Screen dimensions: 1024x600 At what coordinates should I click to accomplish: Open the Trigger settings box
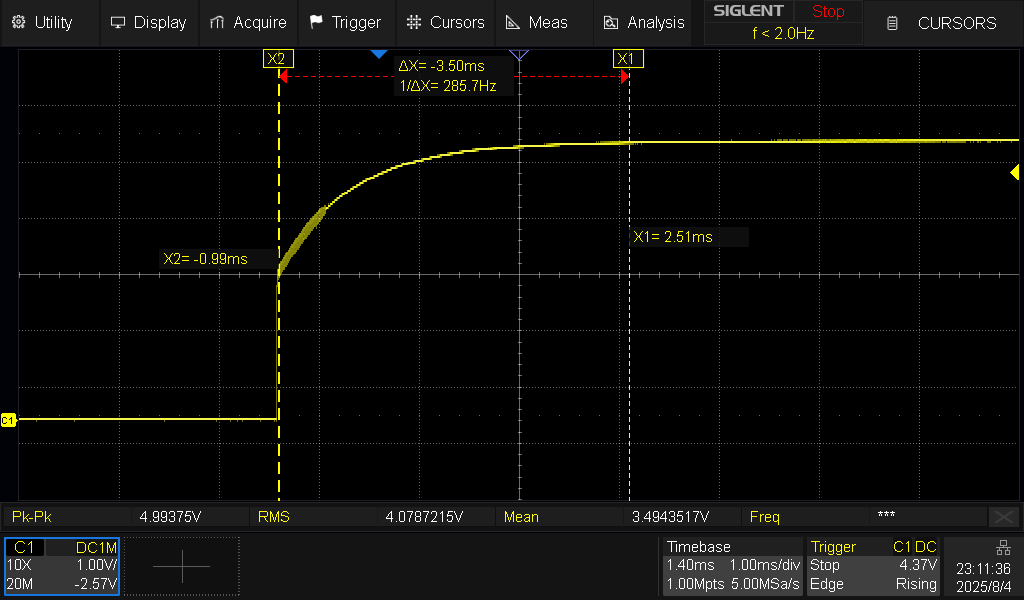[874, 566]
